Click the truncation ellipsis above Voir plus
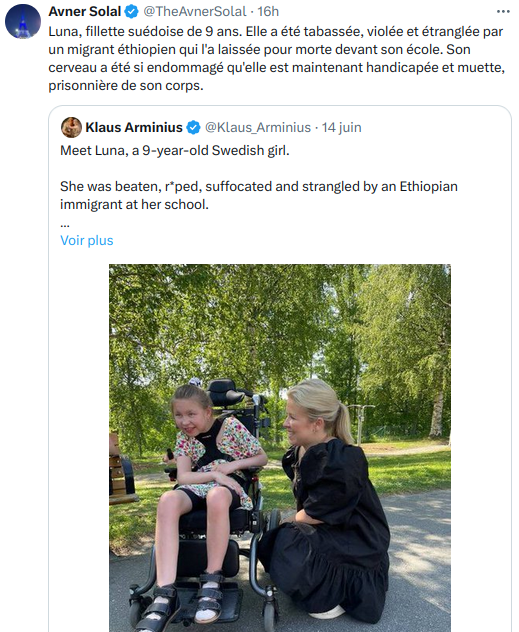The height and width of the screenshot is (632, 519). pos(64,224)
